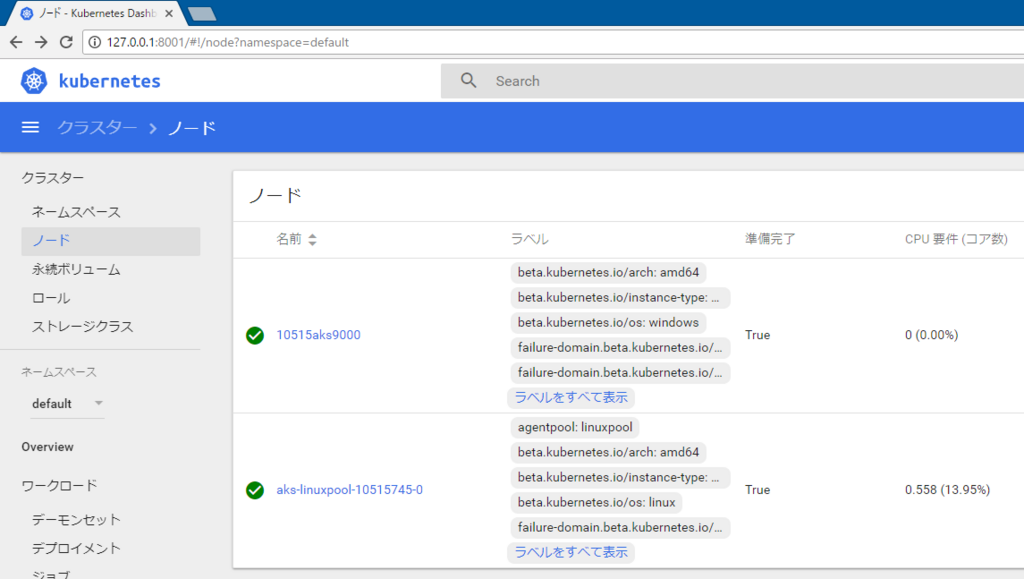Open ロール in sidebar
Viewport: 1024px width, 579px height.
pos(51,298)
